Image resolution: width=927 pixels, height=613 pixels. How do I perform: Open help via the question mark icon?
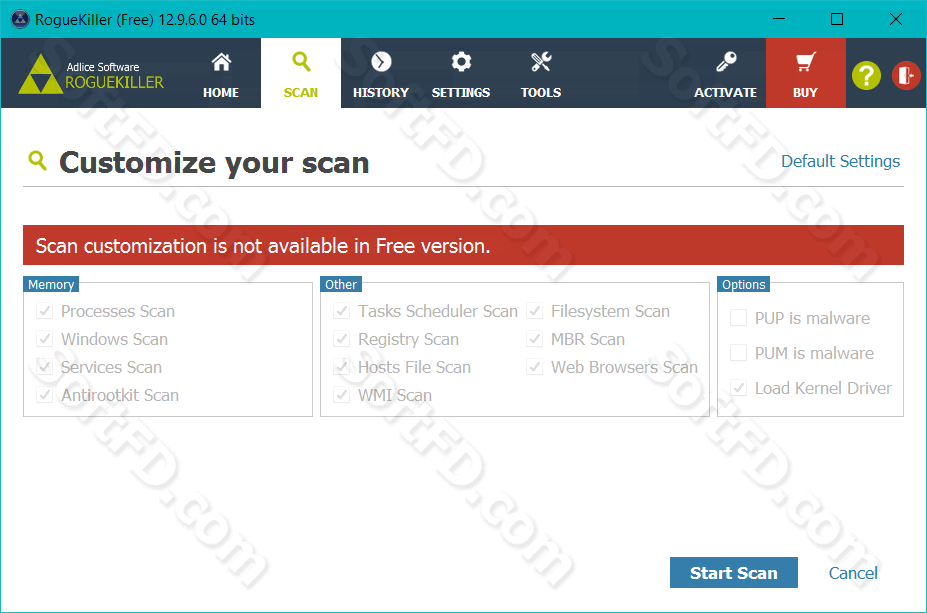pyautogui.click(x=866, y=76)
